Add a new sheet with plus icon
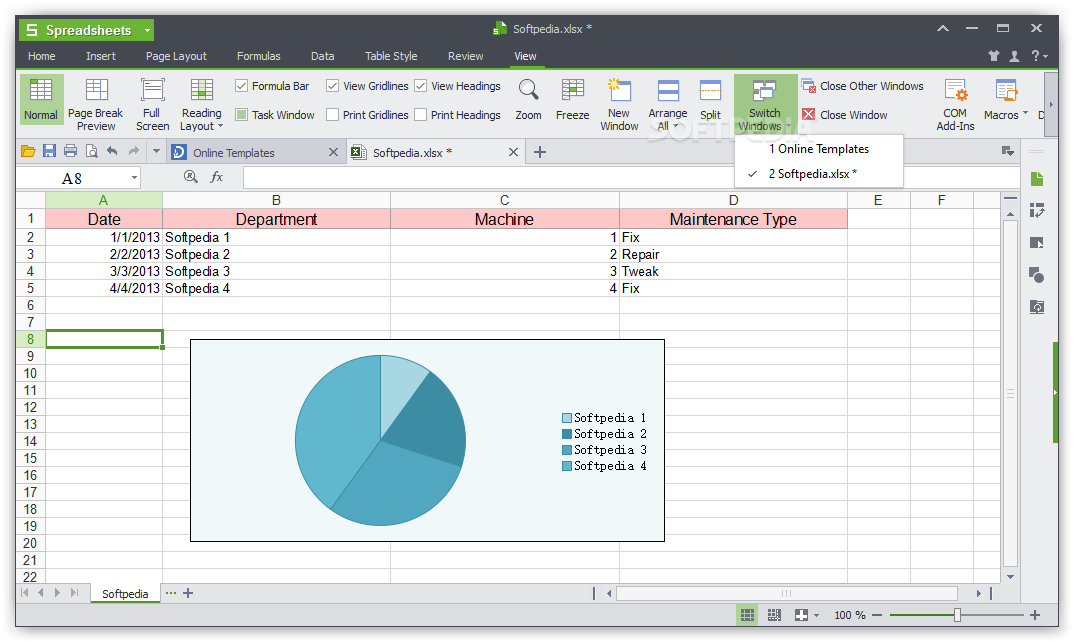This screenshot has height=642, width=1074. click(x=188, y=593)
